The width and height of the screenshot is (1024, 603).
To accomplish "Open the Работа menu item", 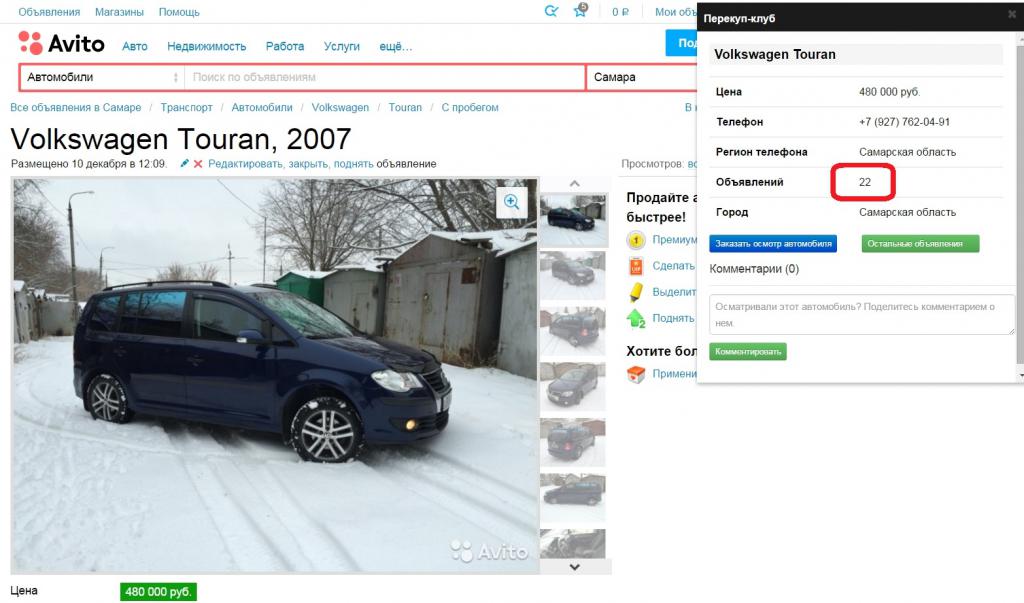I will pyautogui.click(x=285, y=46).
